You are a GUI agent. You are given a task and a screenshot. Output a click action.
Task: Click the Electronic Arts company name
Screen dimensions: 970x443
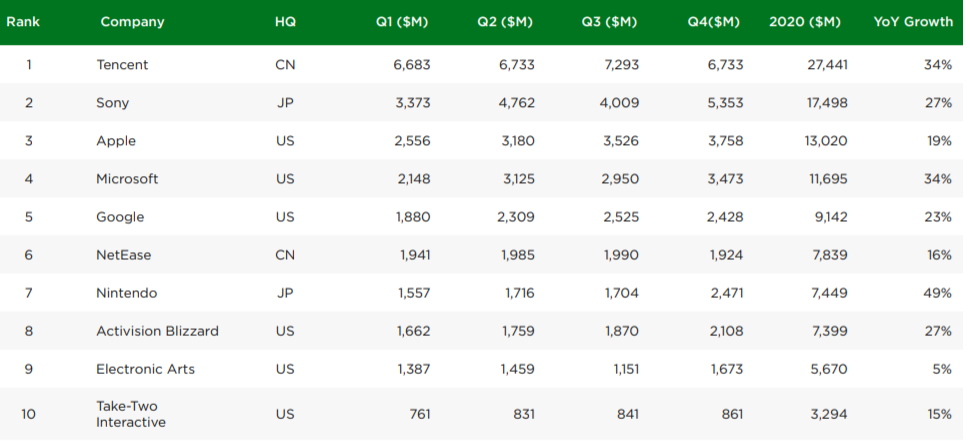145,369
